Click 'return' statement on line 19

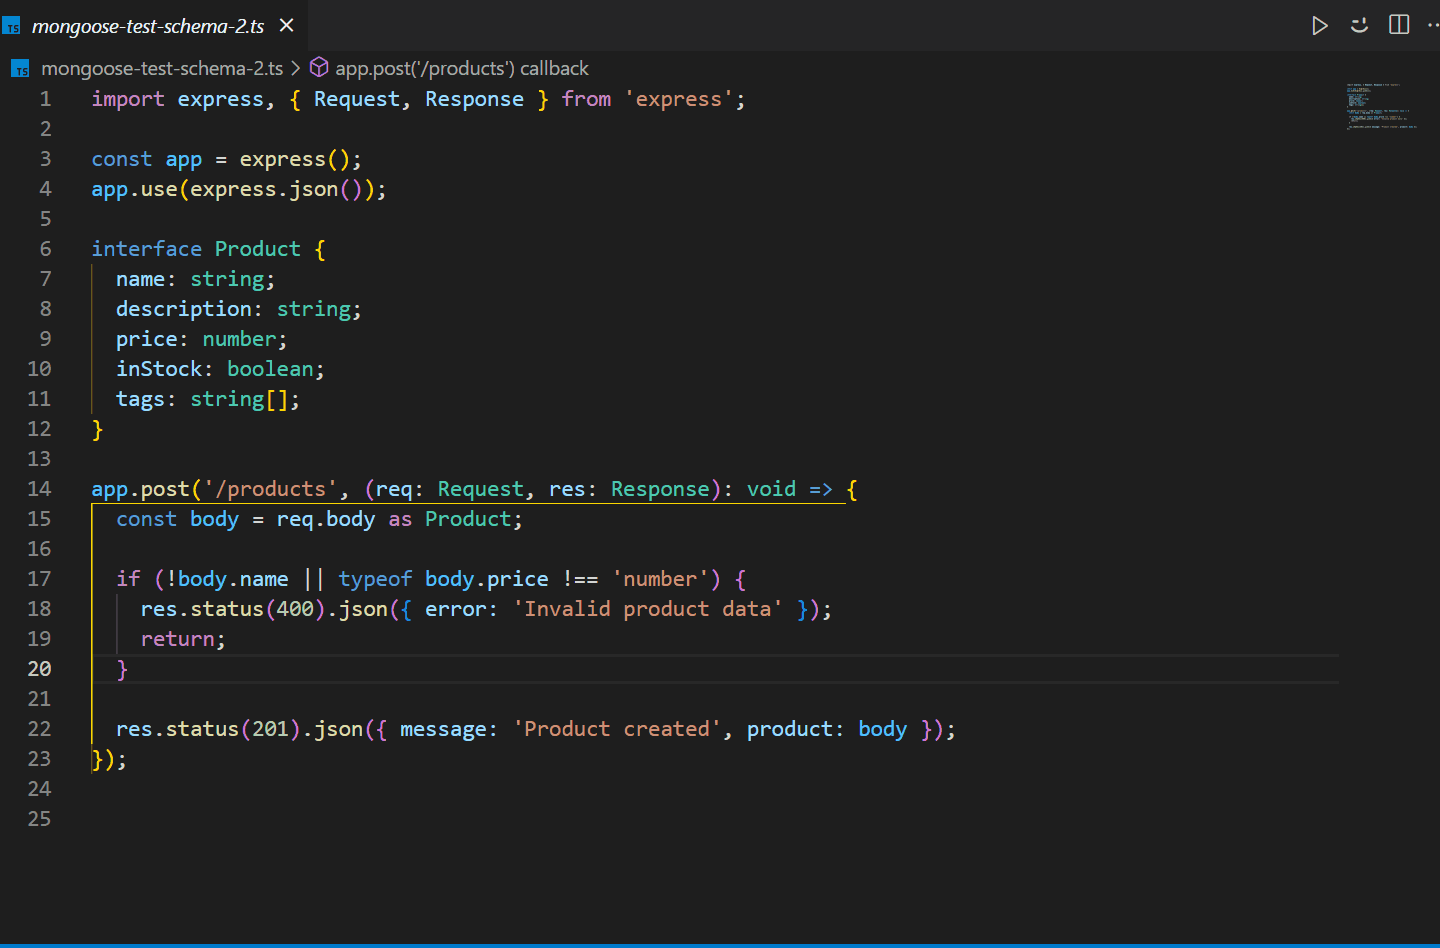[x=178, y=639]
